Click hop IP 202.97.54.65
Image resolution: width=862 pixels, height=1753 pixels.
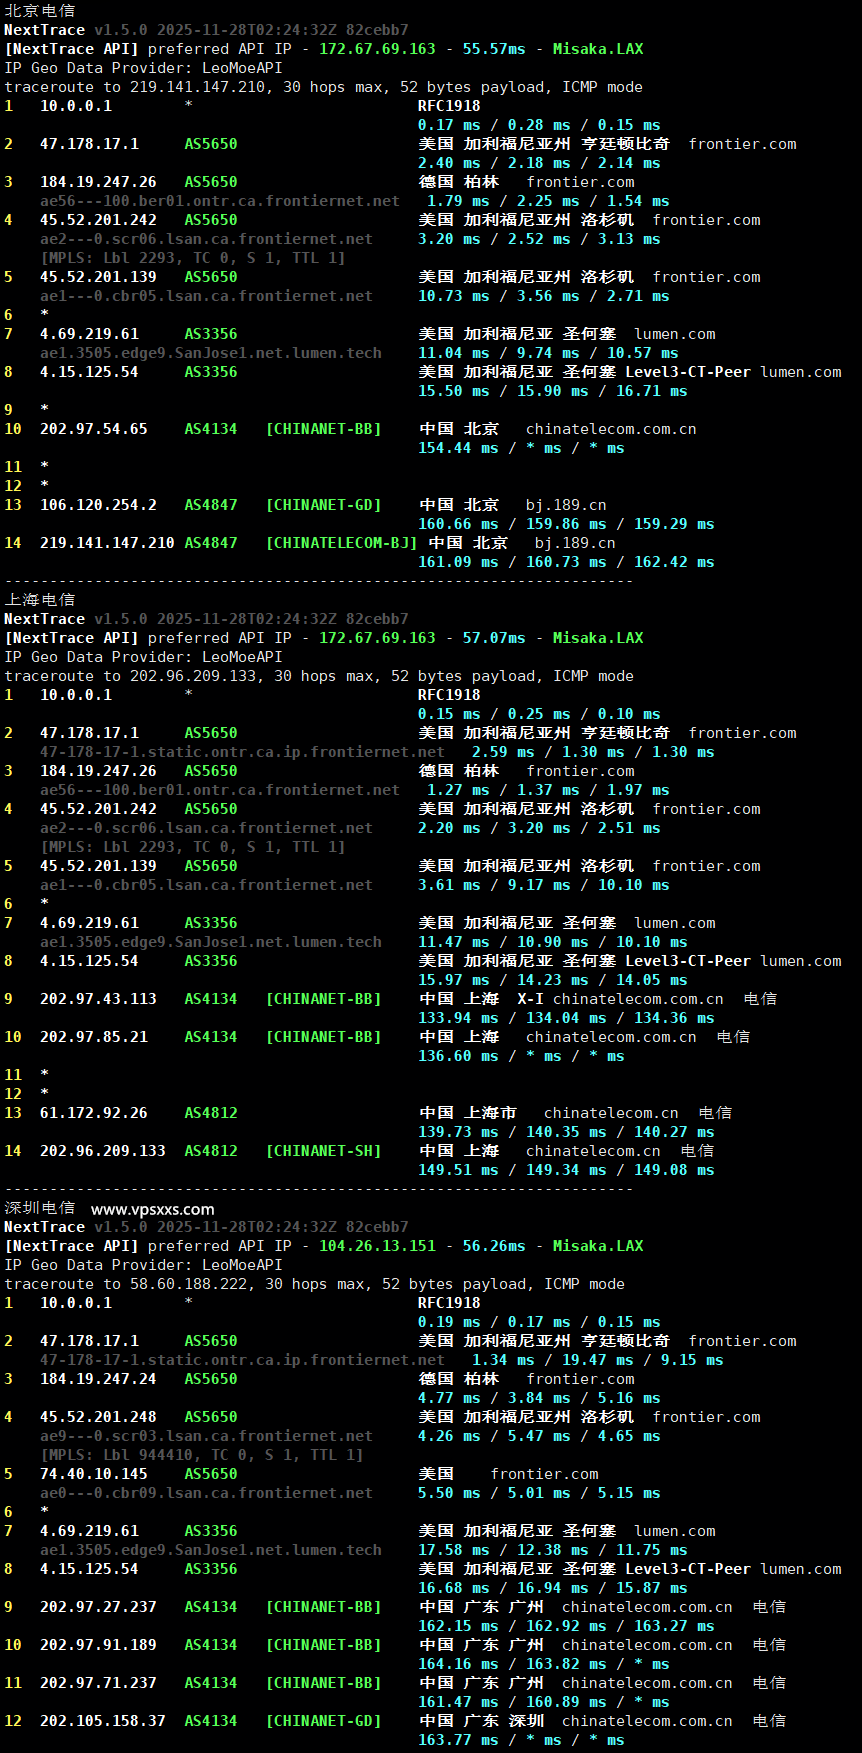click(x=94, y=429)
